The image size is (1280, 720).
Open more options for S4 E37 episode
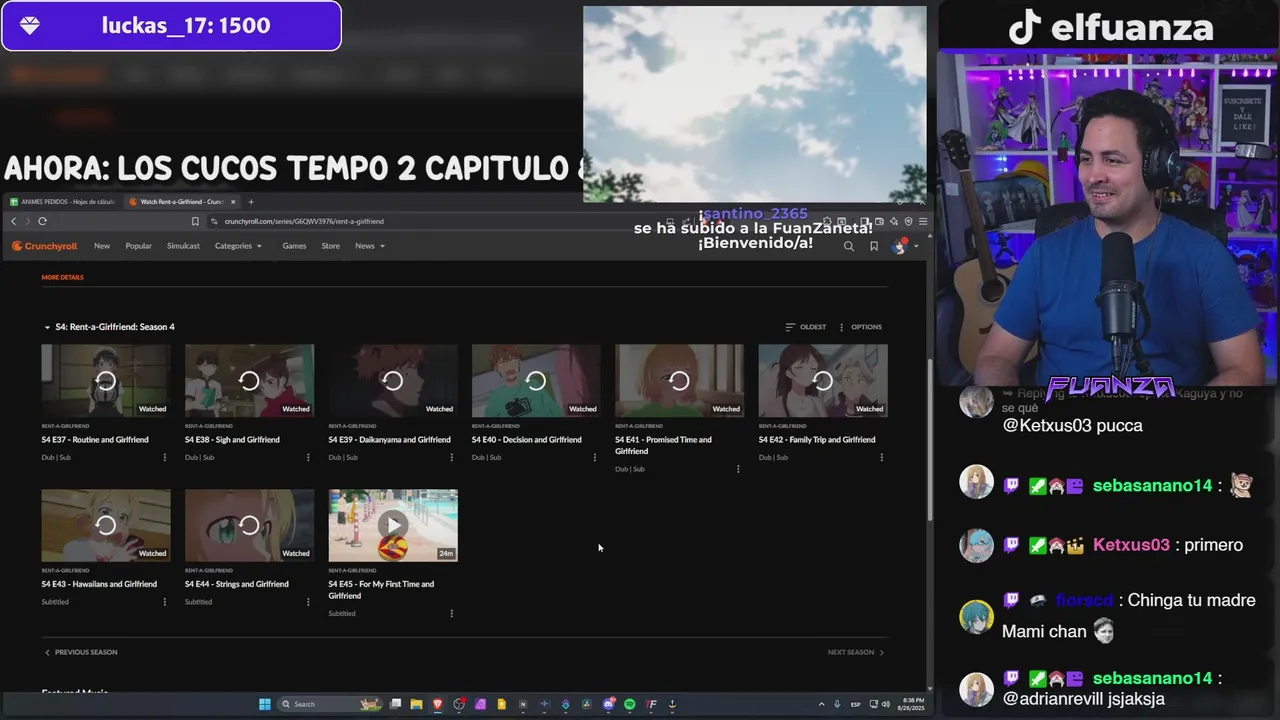click(165, 458)
